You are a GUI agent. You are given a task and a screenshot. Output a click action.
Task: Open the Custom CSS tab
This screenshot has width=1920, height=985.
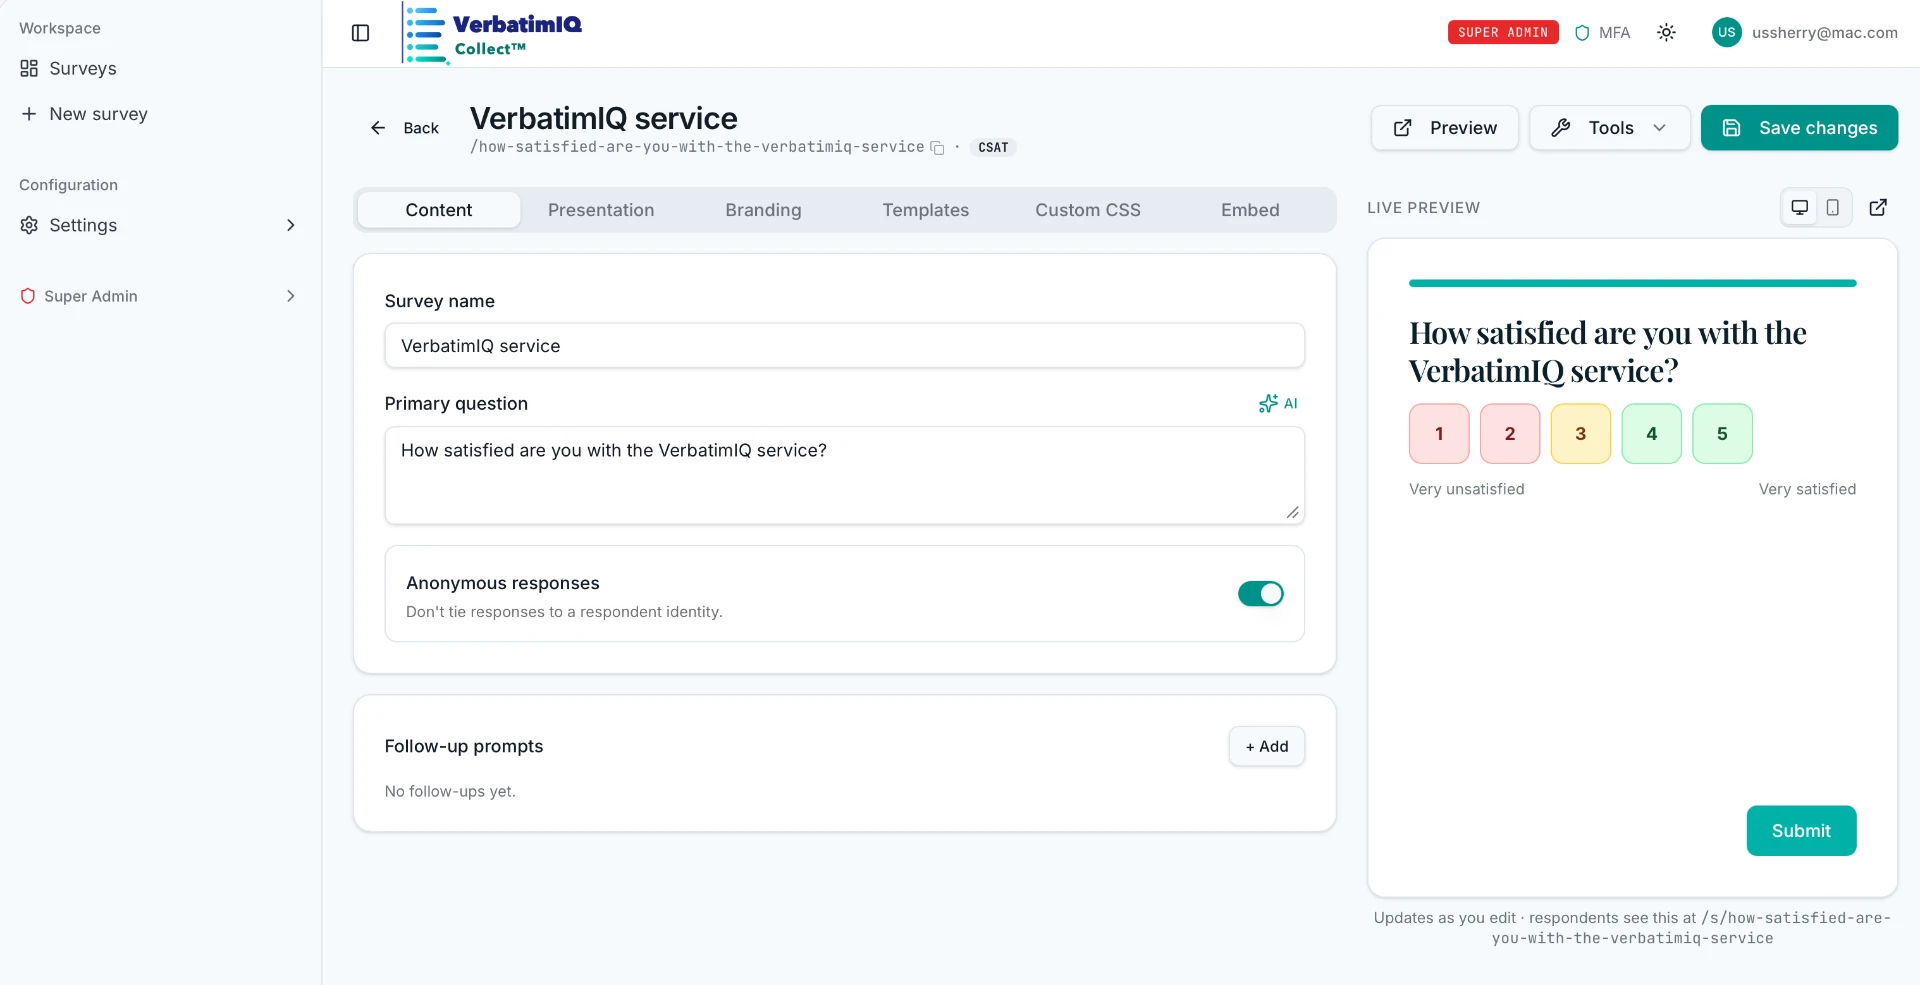[1088, 210]
